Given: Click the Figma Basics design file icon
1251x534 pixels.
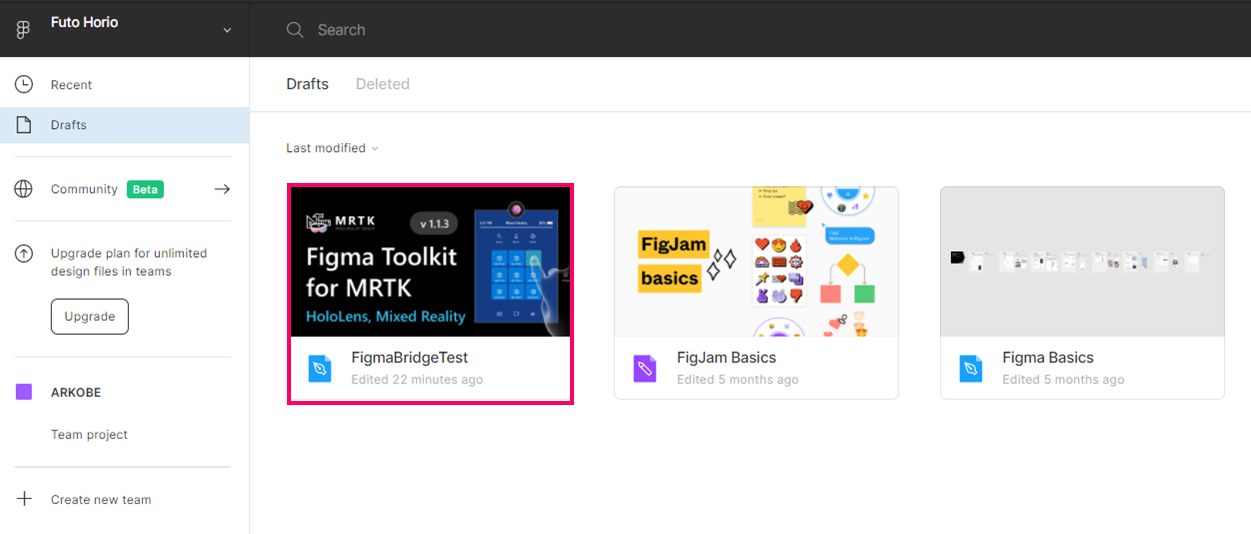Looking at the screenshot, I should click(971, 369).
